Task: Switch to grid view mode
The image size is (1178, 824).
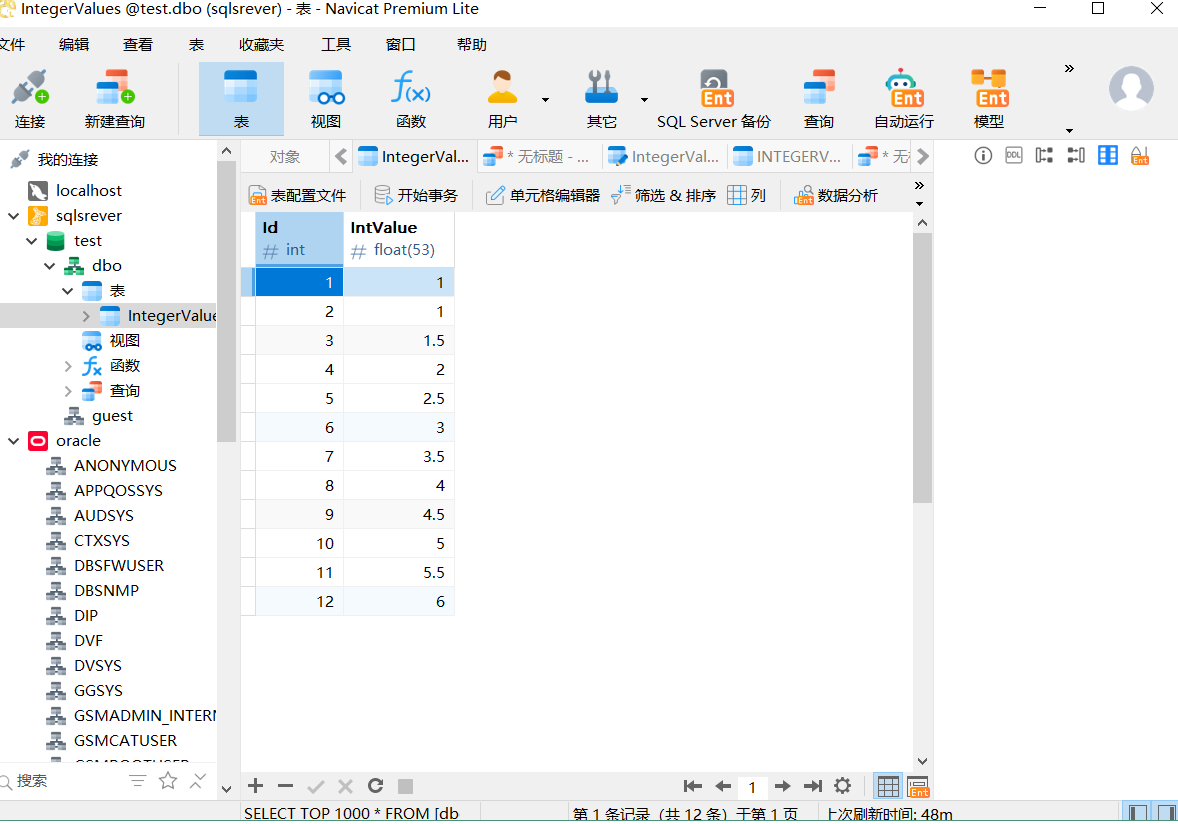Action: point(888,786)
